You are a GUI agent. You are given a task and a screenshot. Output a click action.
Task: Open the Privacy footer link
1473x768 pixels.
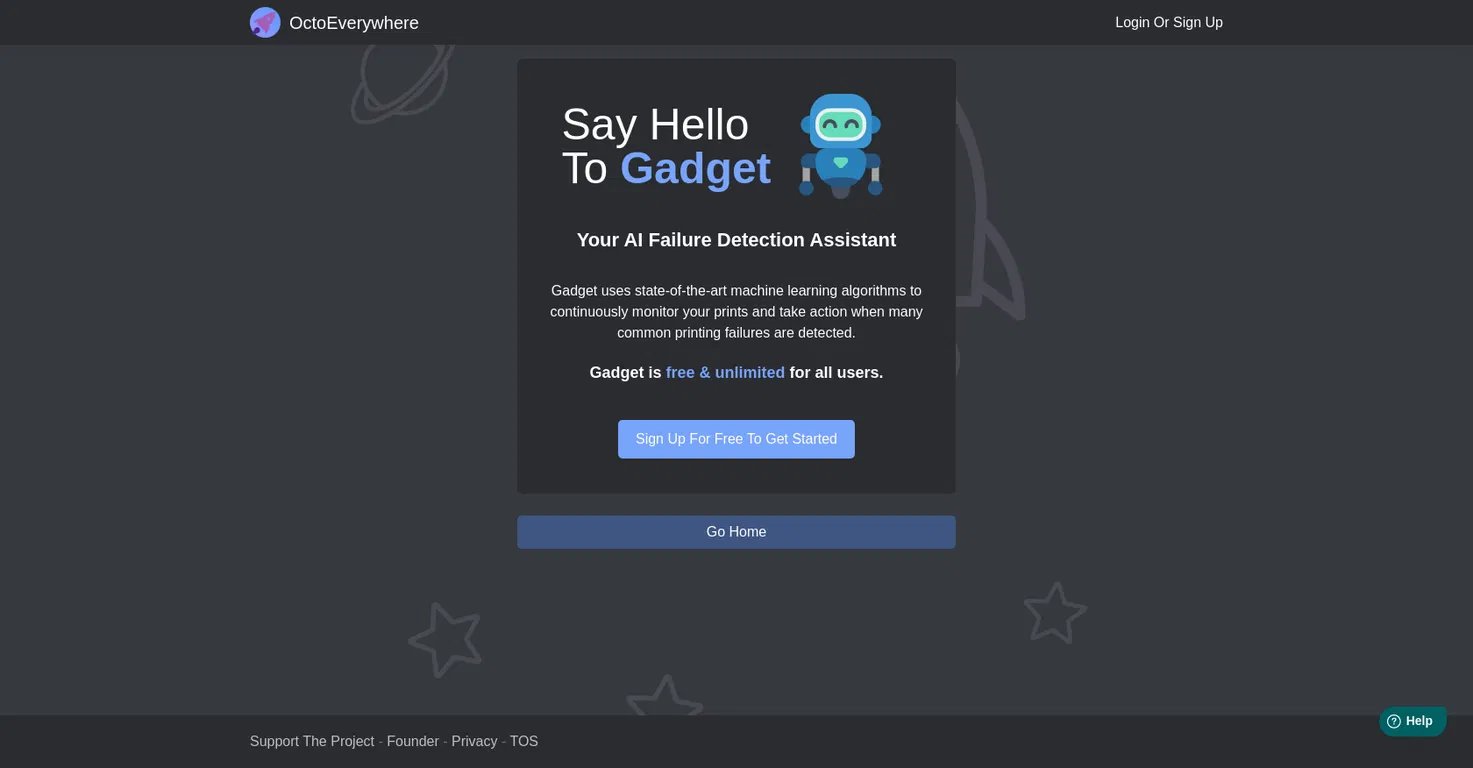pyautogui.click(x=474, y=741)
